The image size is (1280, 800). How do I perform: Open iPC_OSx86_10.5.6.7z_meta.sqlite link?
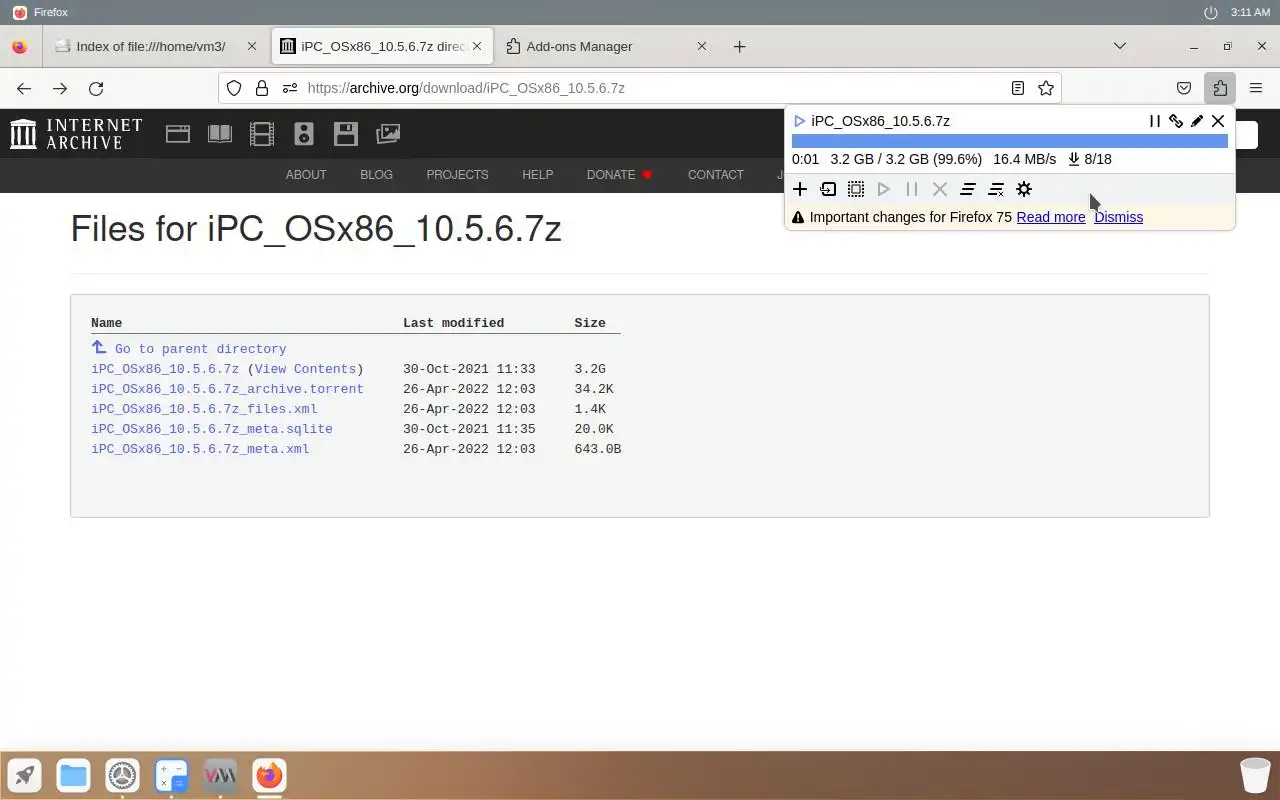point(212,429)
